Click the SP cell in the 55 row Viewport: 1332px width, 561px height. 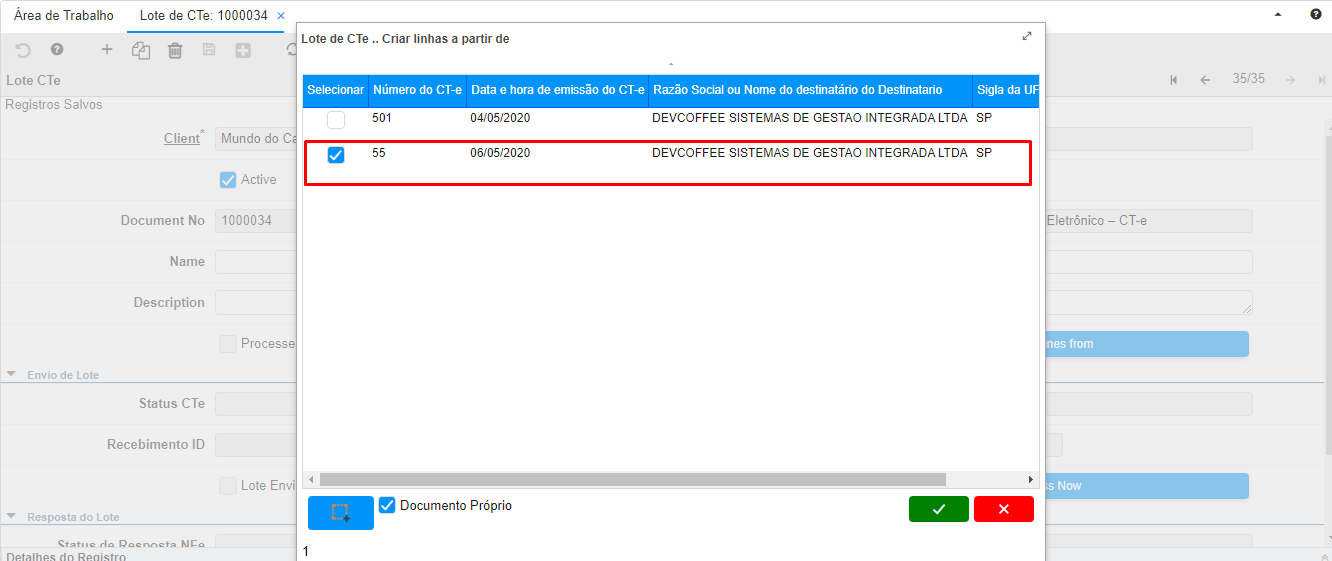(984, 153)
